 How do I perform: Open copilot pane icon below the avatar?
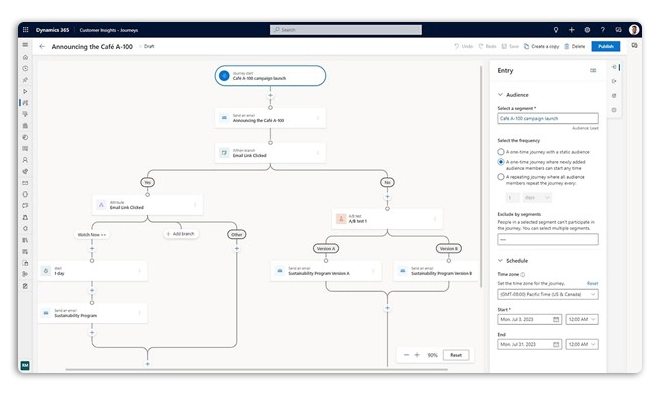pyautogui.click(x=634, y=45)
